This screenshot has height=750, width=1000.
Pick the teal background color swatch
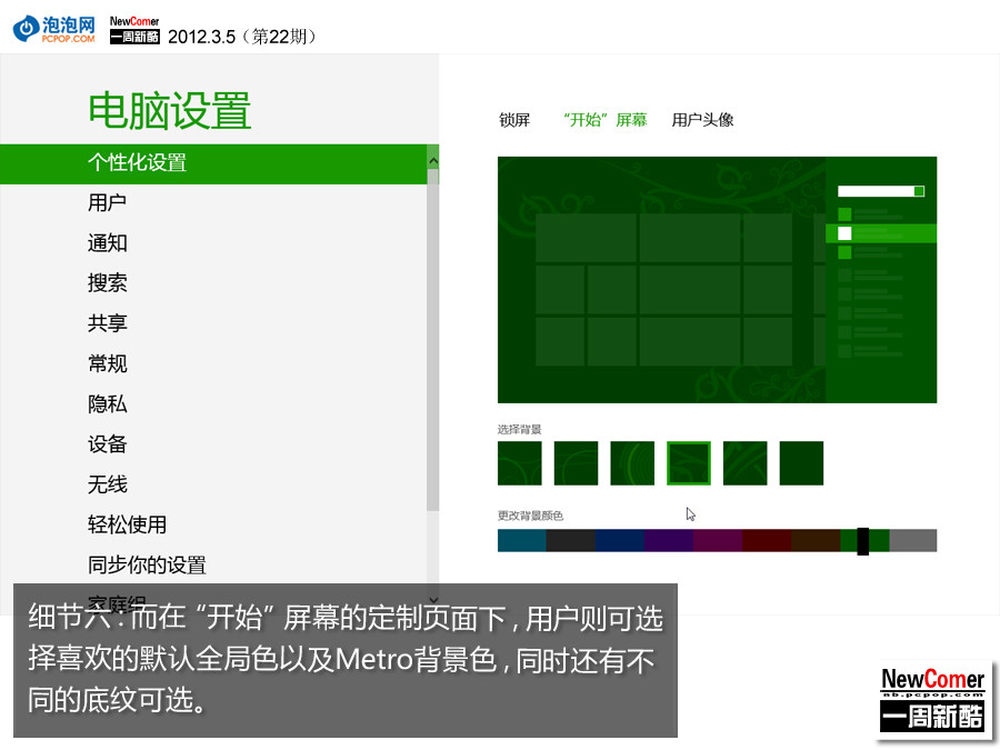[521, 541]
